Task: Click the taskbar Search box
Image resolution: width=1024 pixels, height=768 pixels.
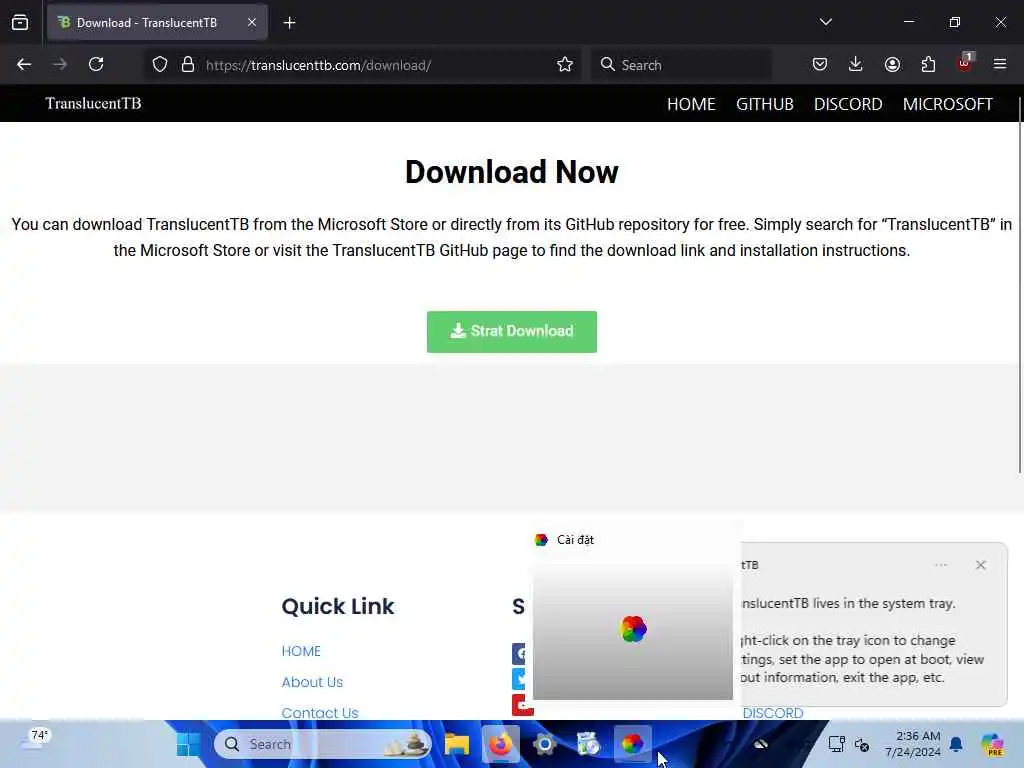Action: 323,744
